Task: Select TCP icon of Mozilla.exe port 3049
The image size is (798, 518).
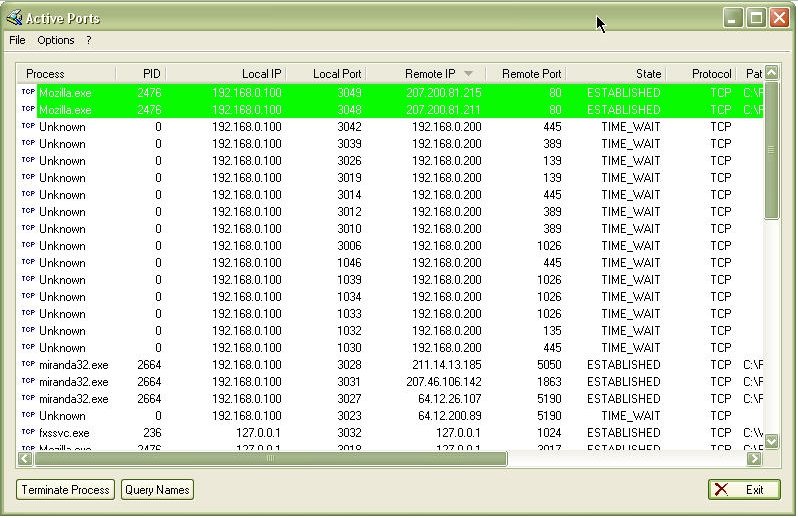Action: [x=28, y=92]
